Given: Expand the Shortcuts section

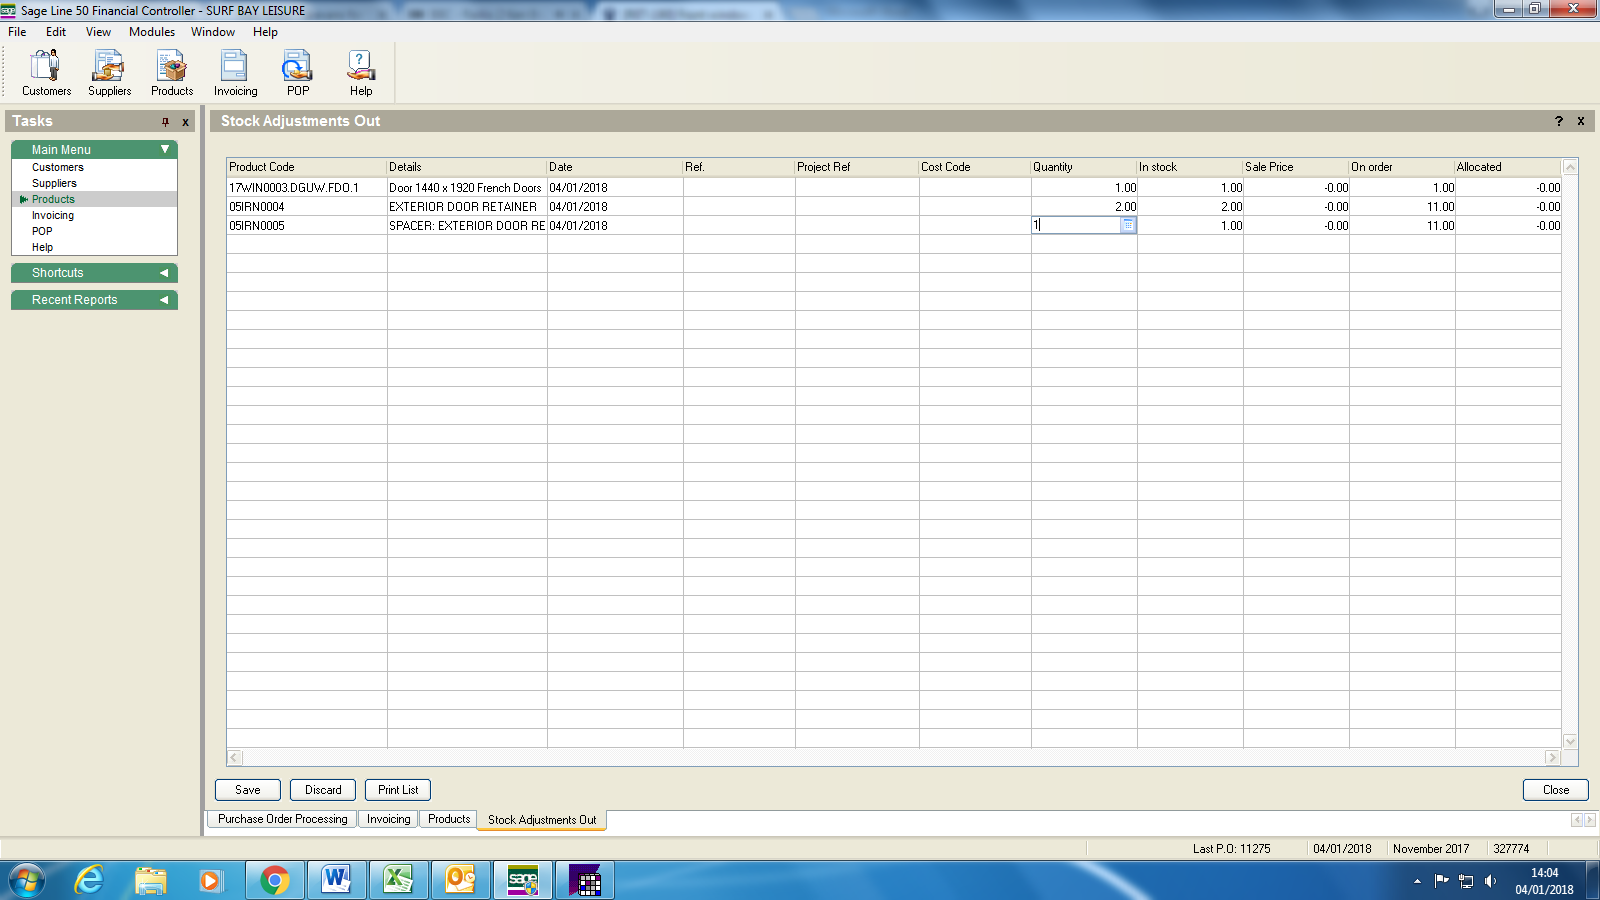Looking at the screenshot, I should click(164, 273).
